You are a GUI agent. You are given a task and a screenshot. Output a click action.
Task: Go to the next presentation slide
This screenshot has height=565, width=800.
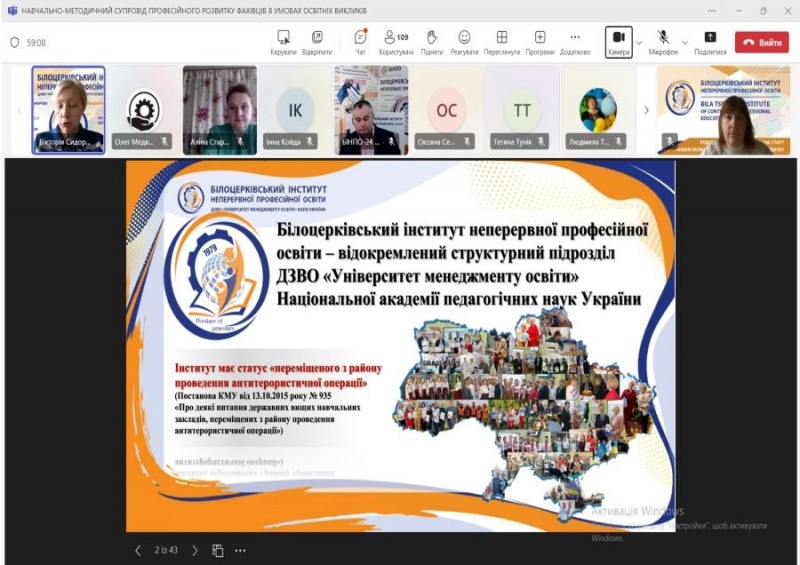point(194,550)
